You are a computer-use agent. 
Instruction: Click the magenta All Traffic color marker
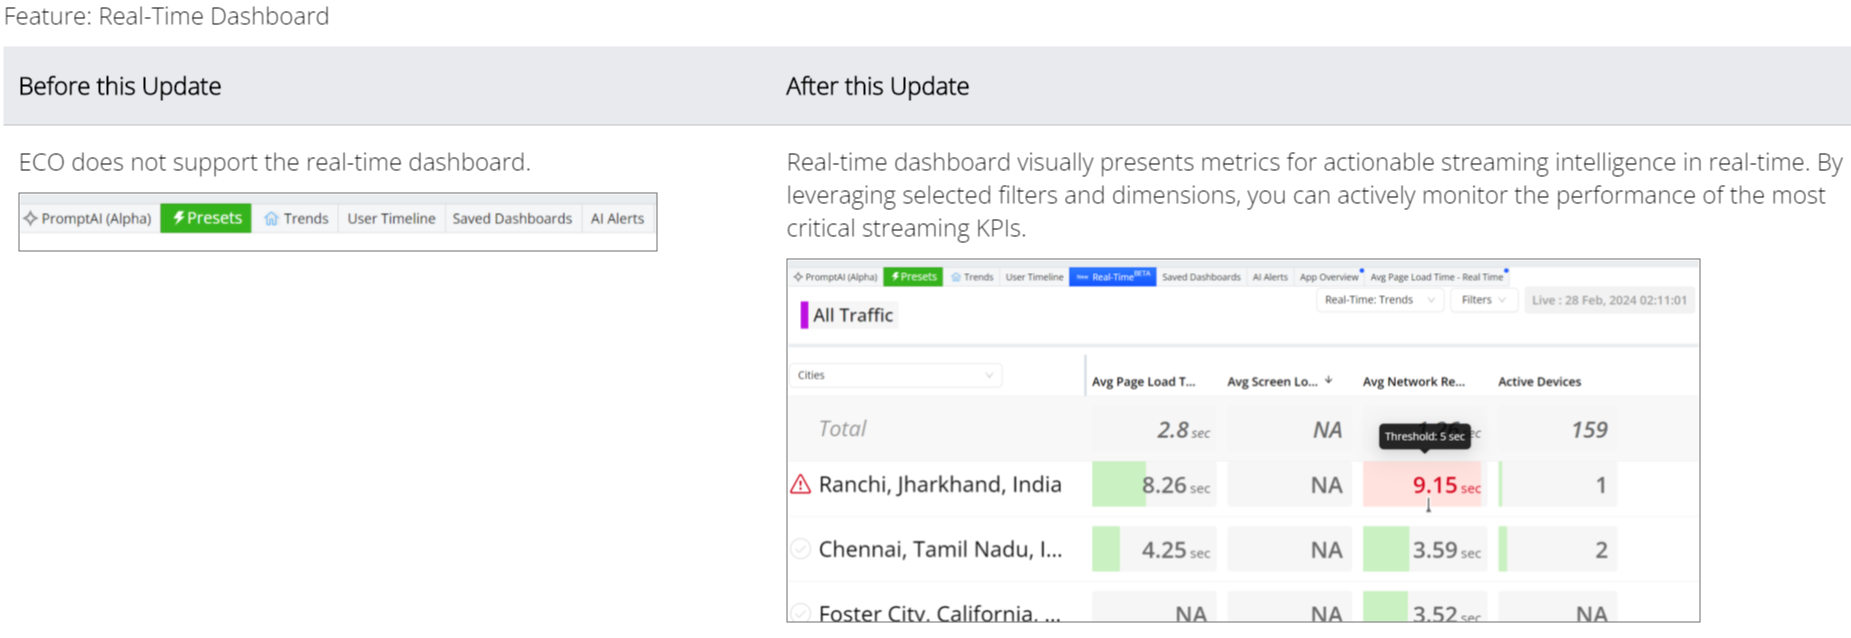804,315
